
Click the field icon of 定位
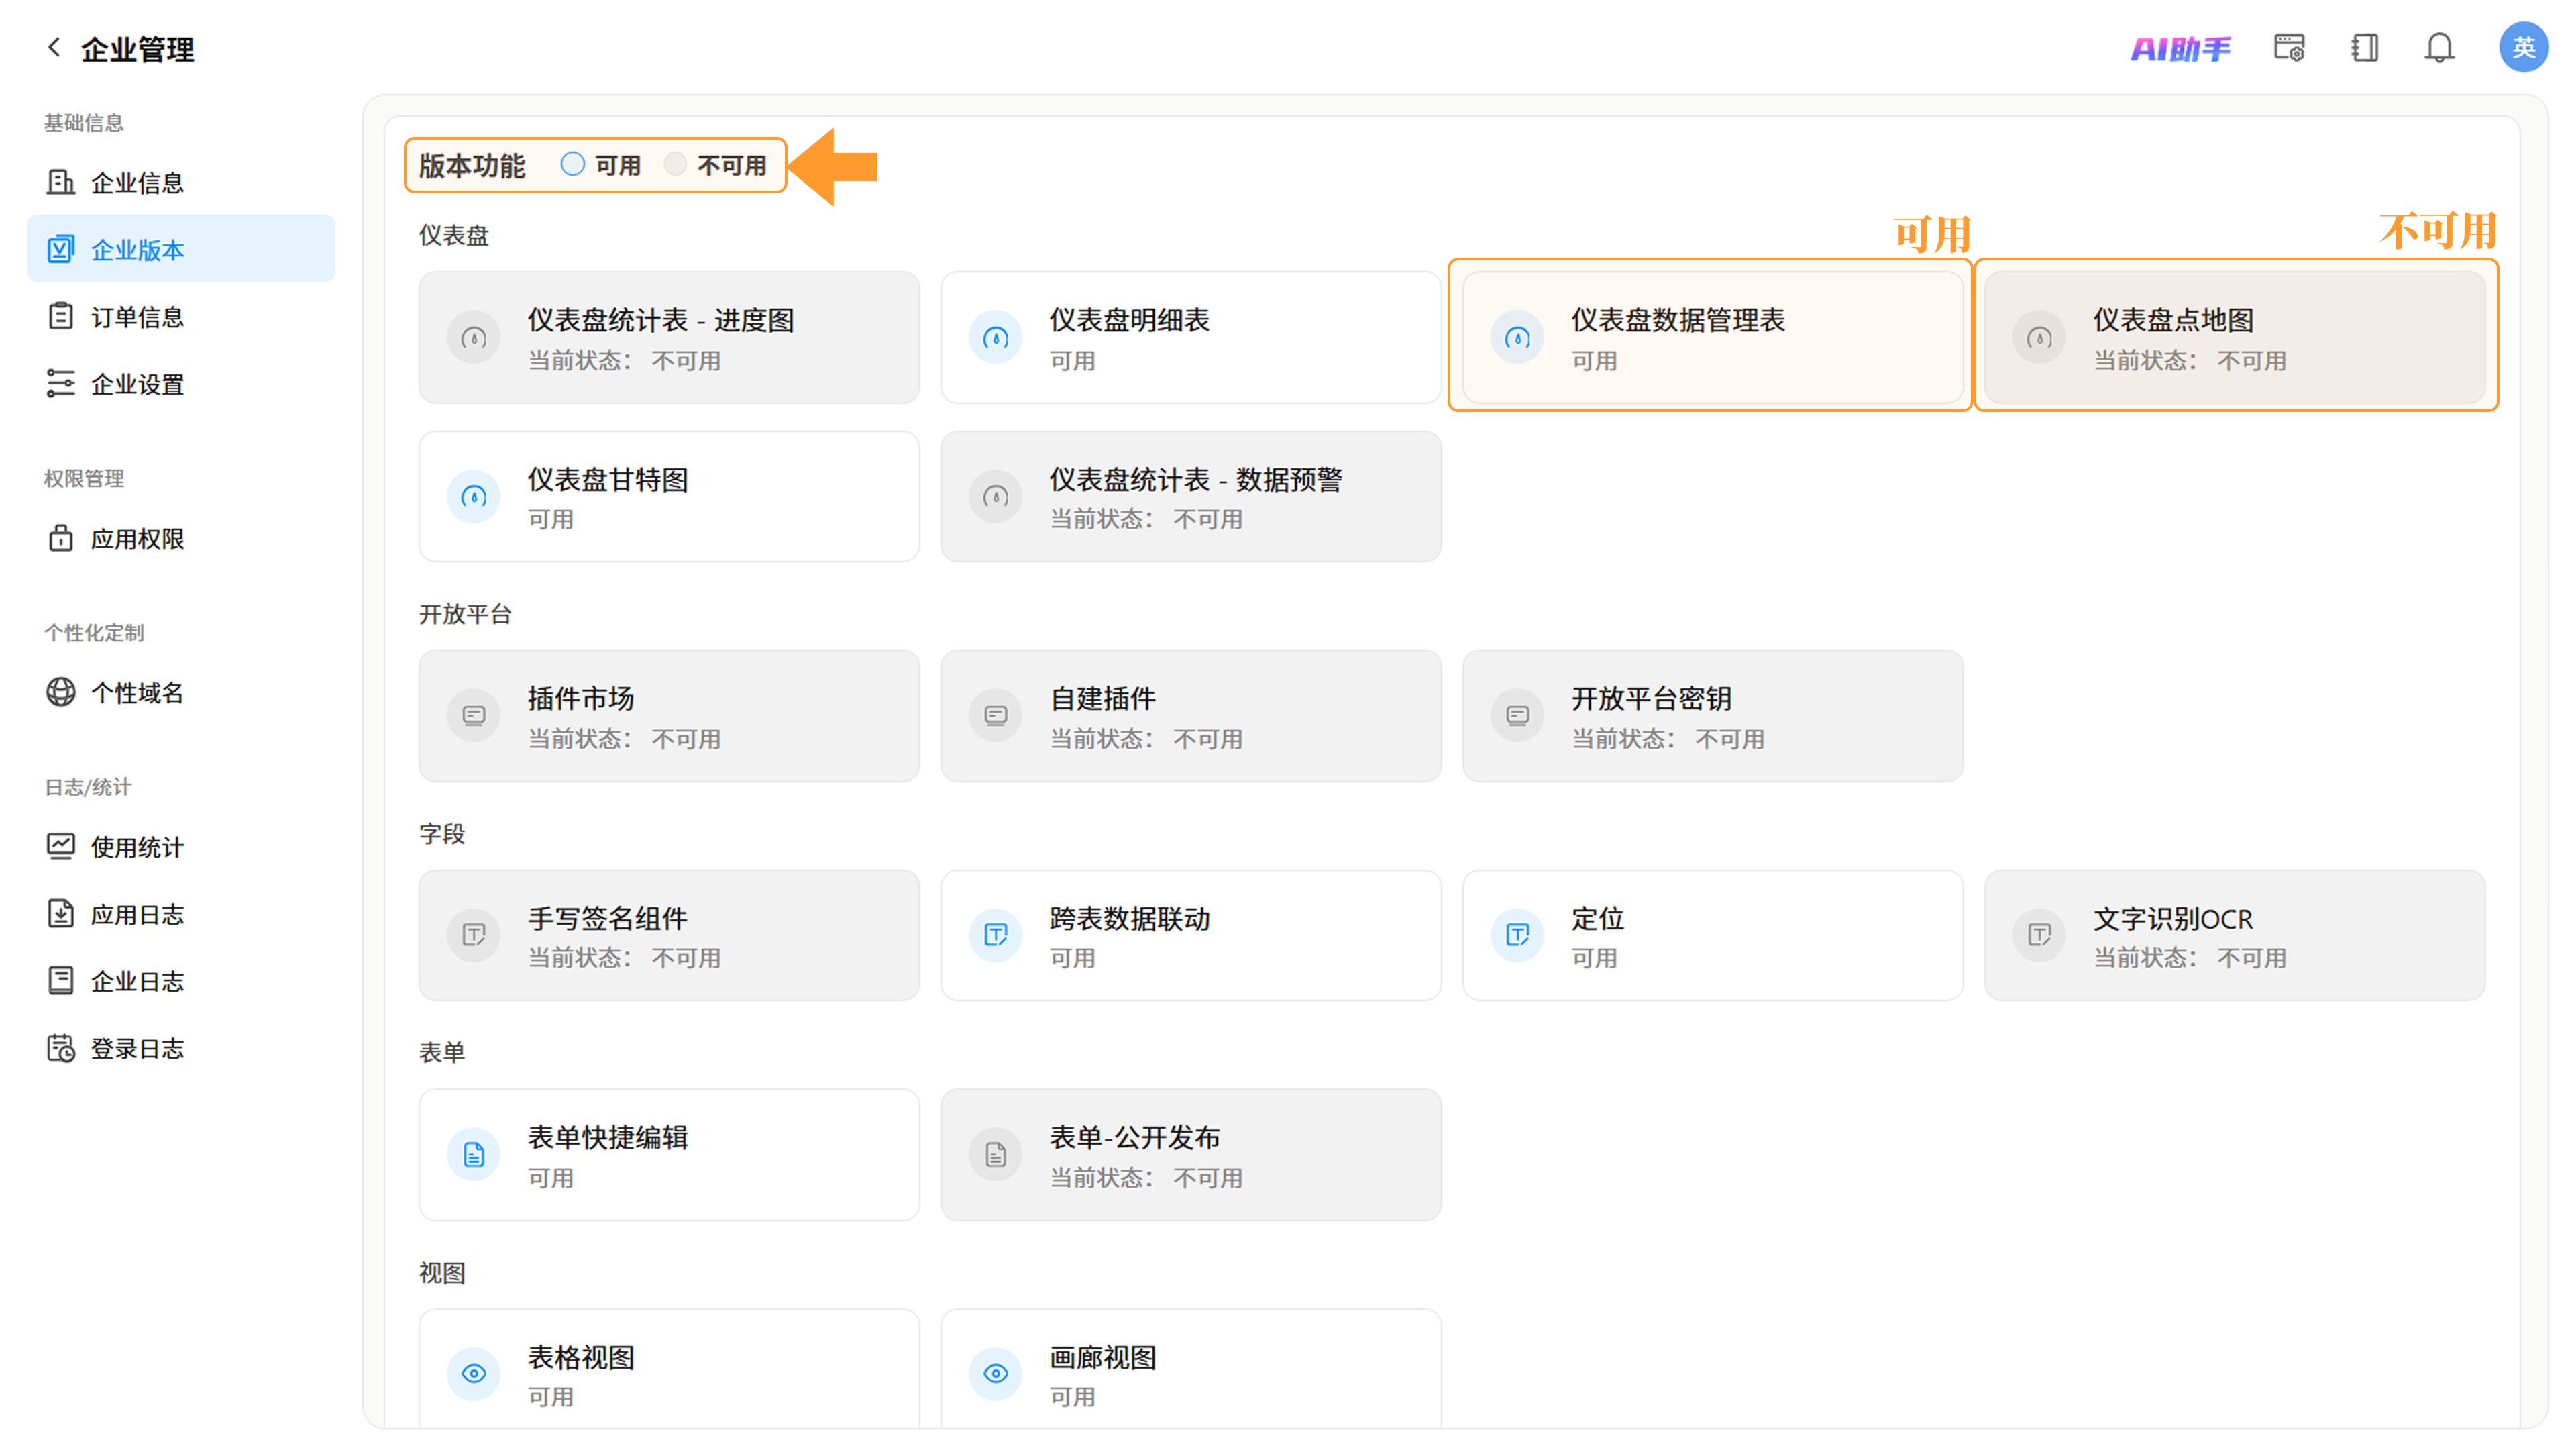pos(1518,935)
